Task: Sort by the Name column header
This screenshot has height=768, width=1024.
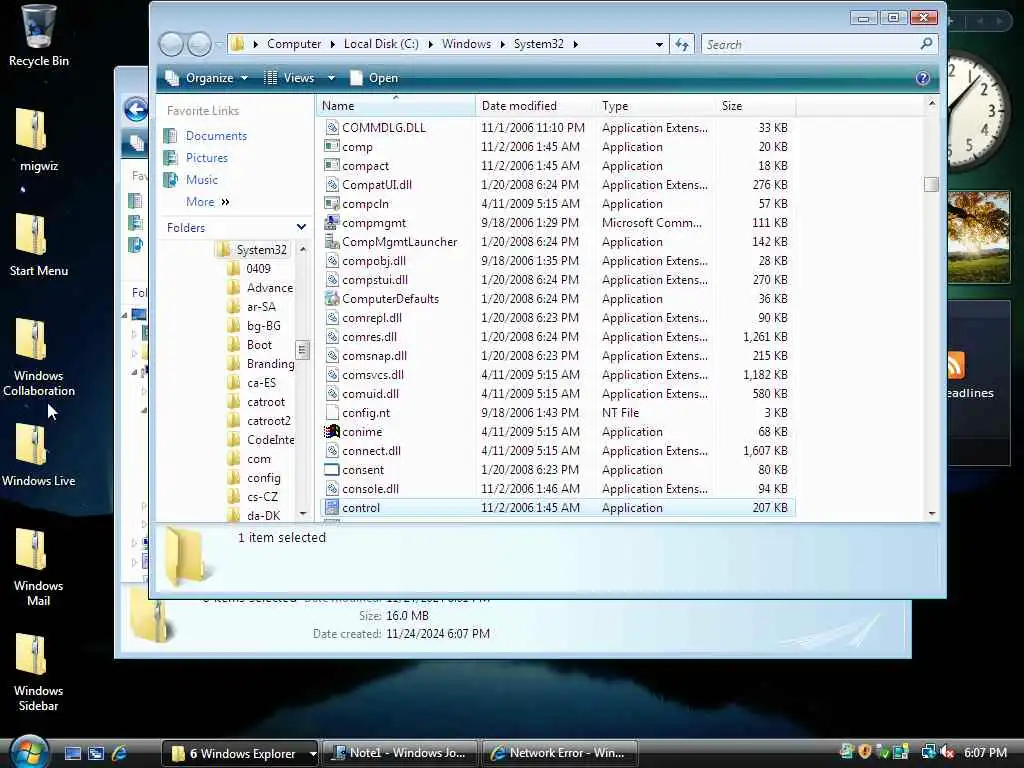Action: [396, 106]
